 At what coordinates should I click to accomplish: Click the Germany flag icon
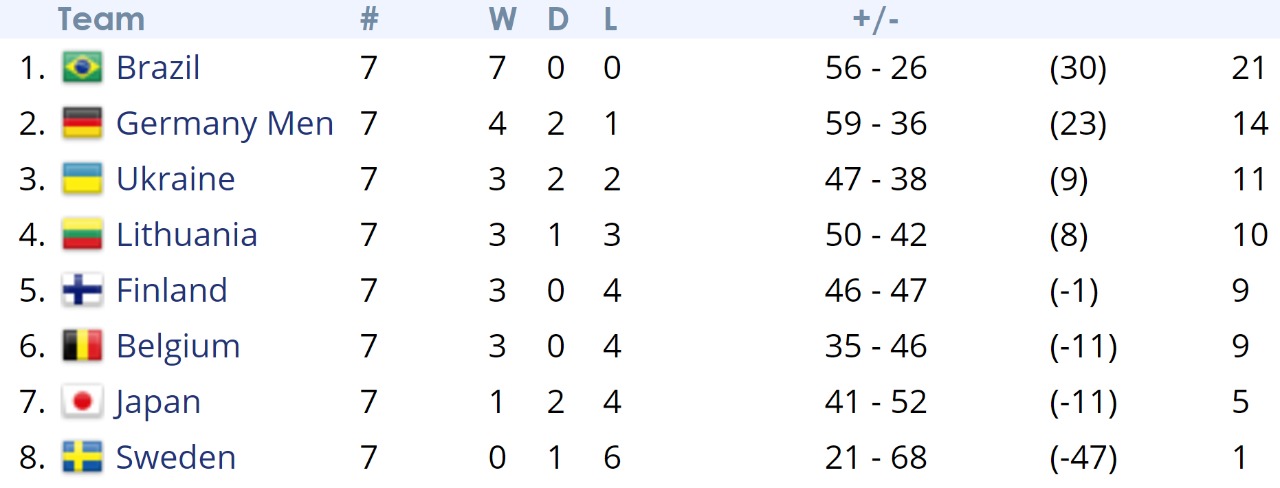point(82,124)
